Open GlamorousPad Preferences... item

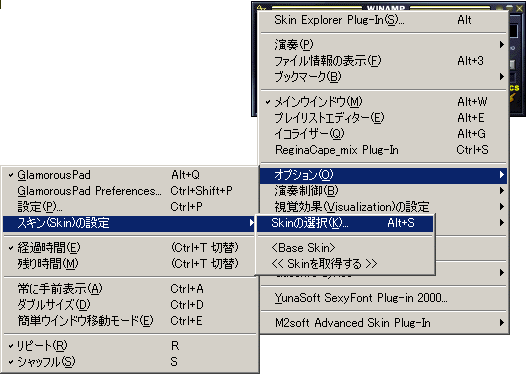131,191
